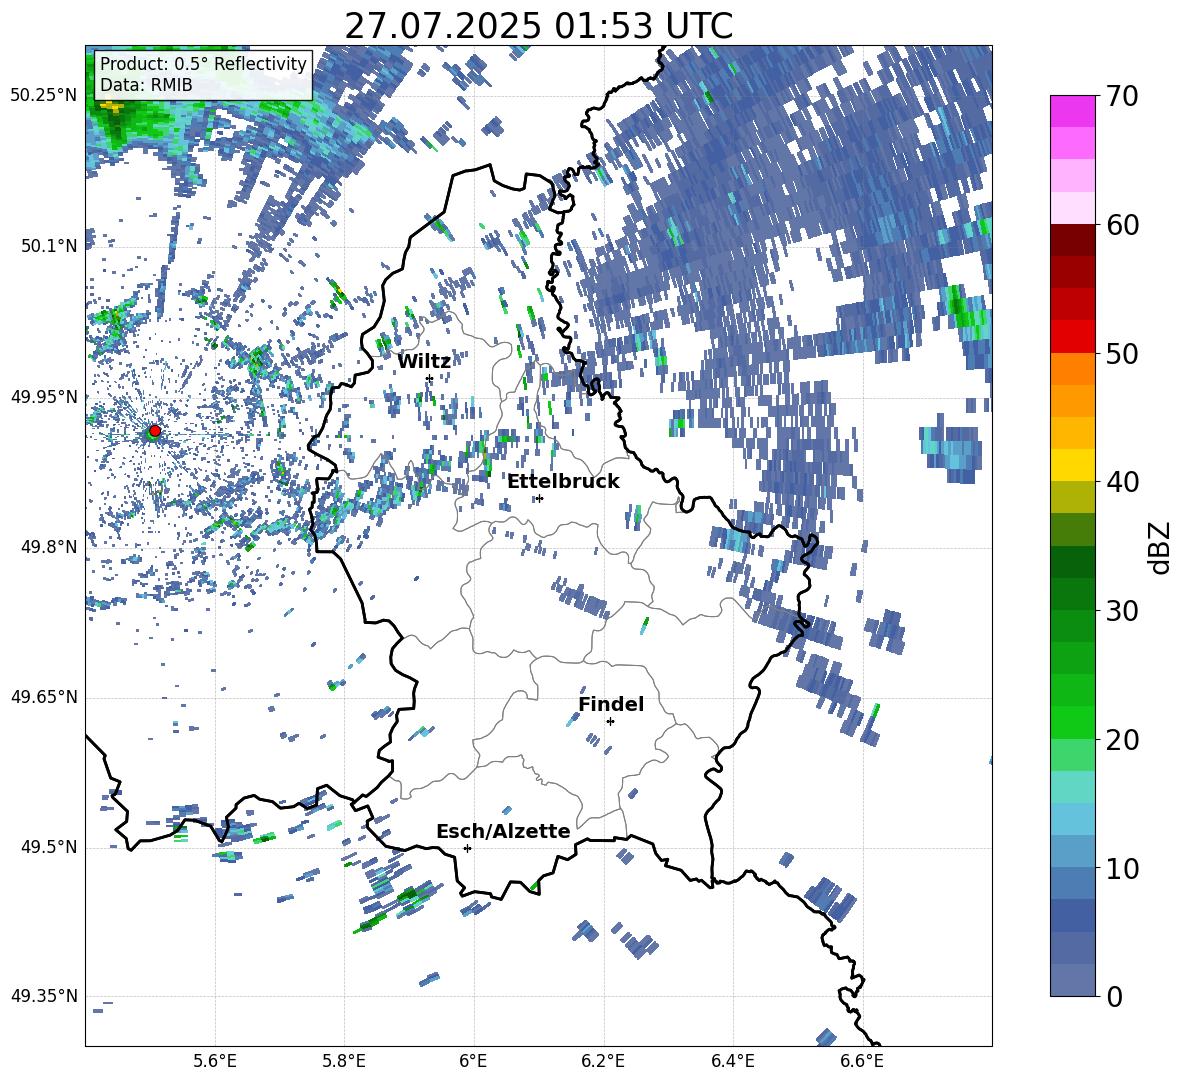
Task: Click the title 27.07.2025 01:53 UTC
Action: point(539,26)
